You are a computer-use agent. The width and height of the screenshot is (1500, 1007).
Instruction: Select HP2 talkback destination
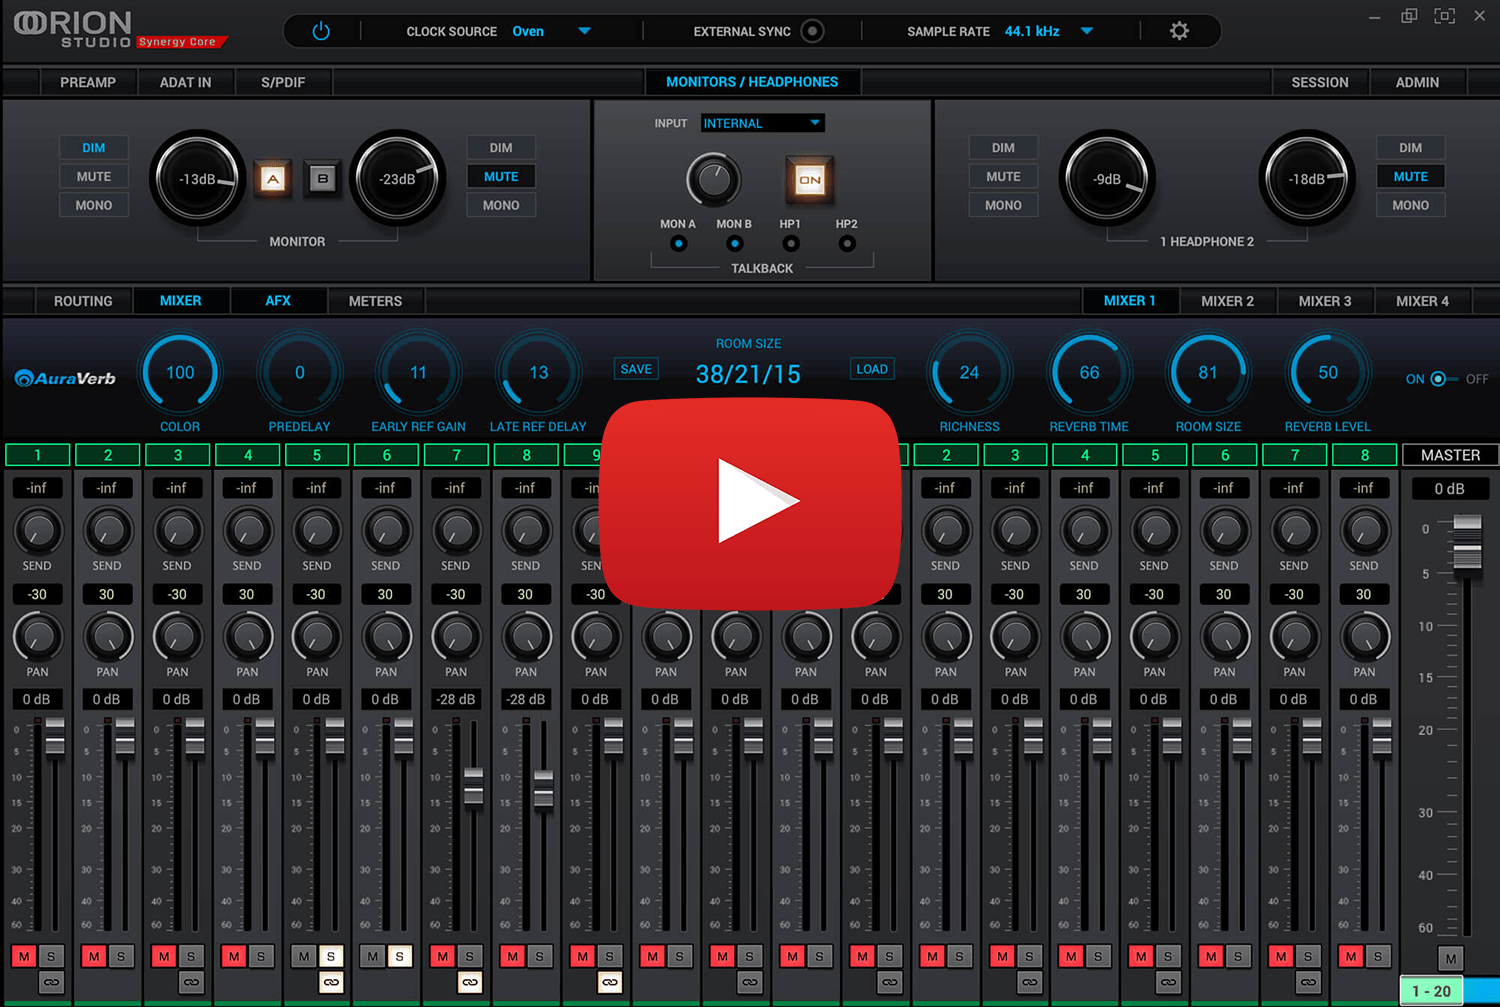click(x=847, y=243)
